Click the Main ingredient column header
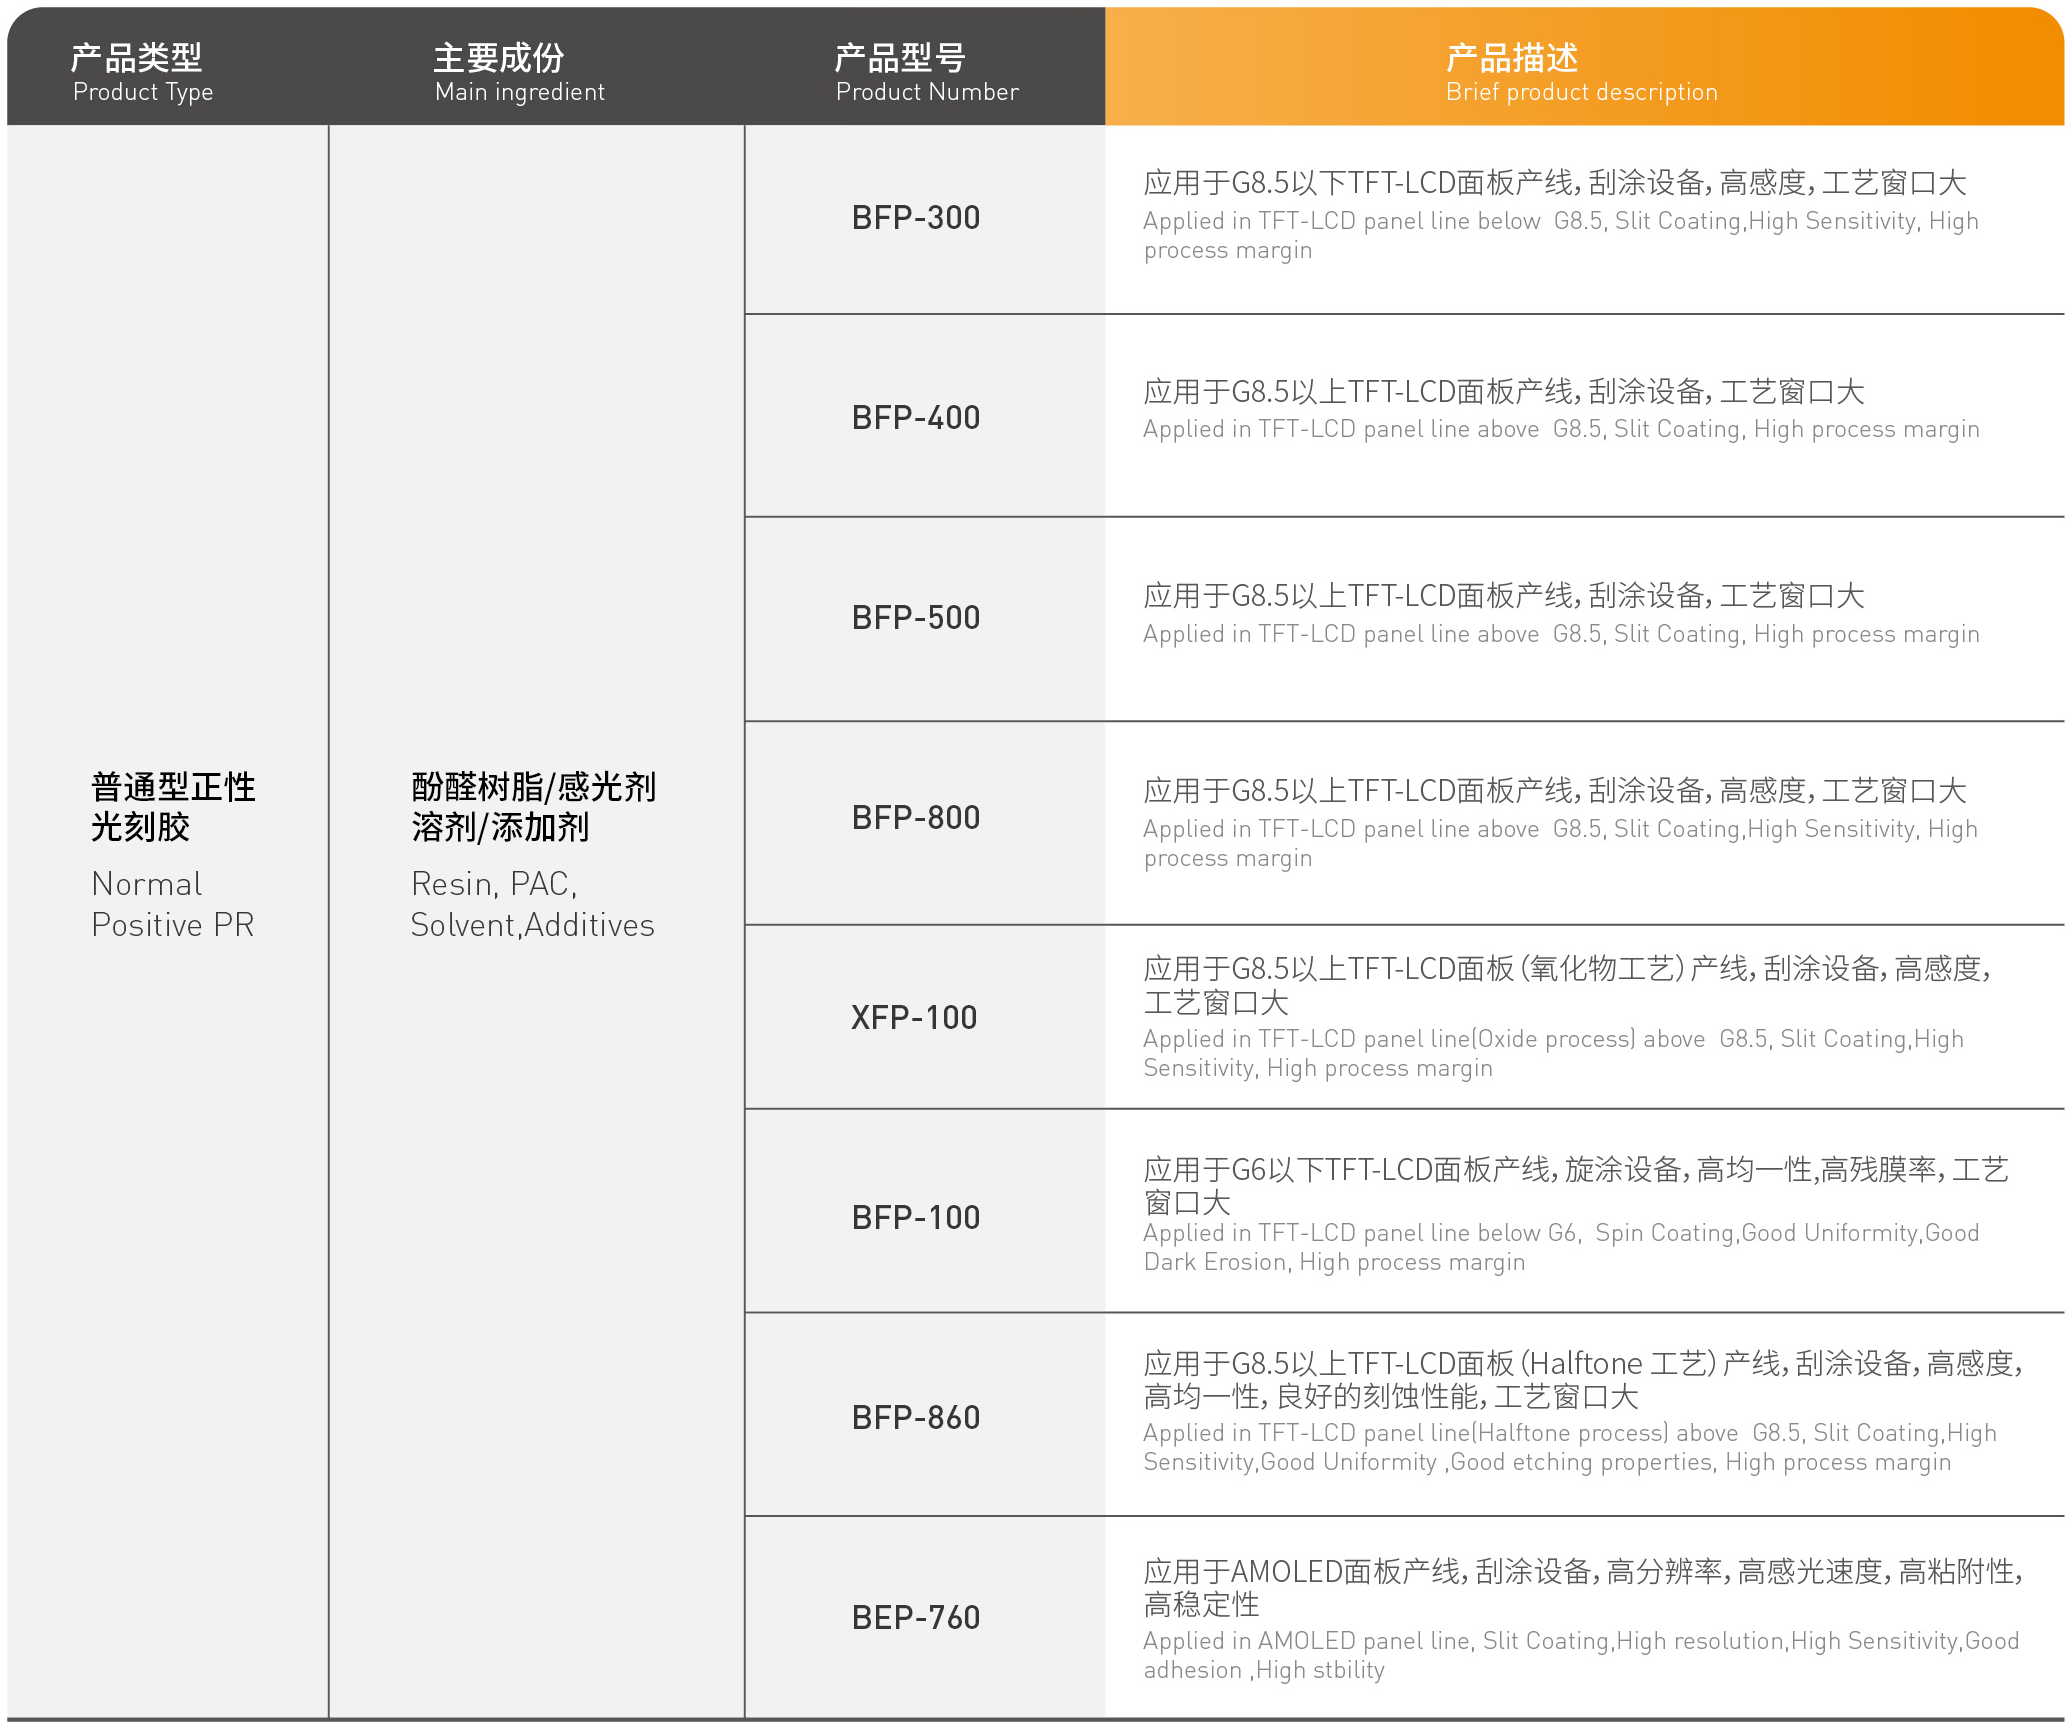The height and width of the screenshot is (1732, 2071). (519, 72)
